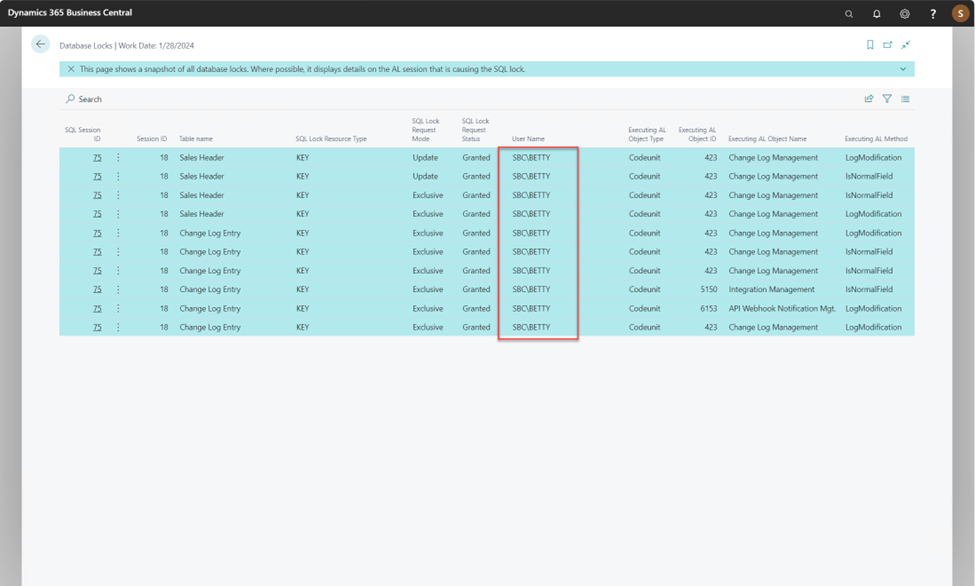The image size is (975, 586).
Task: Click the Executing AL Object ID header
Action: 697,134
